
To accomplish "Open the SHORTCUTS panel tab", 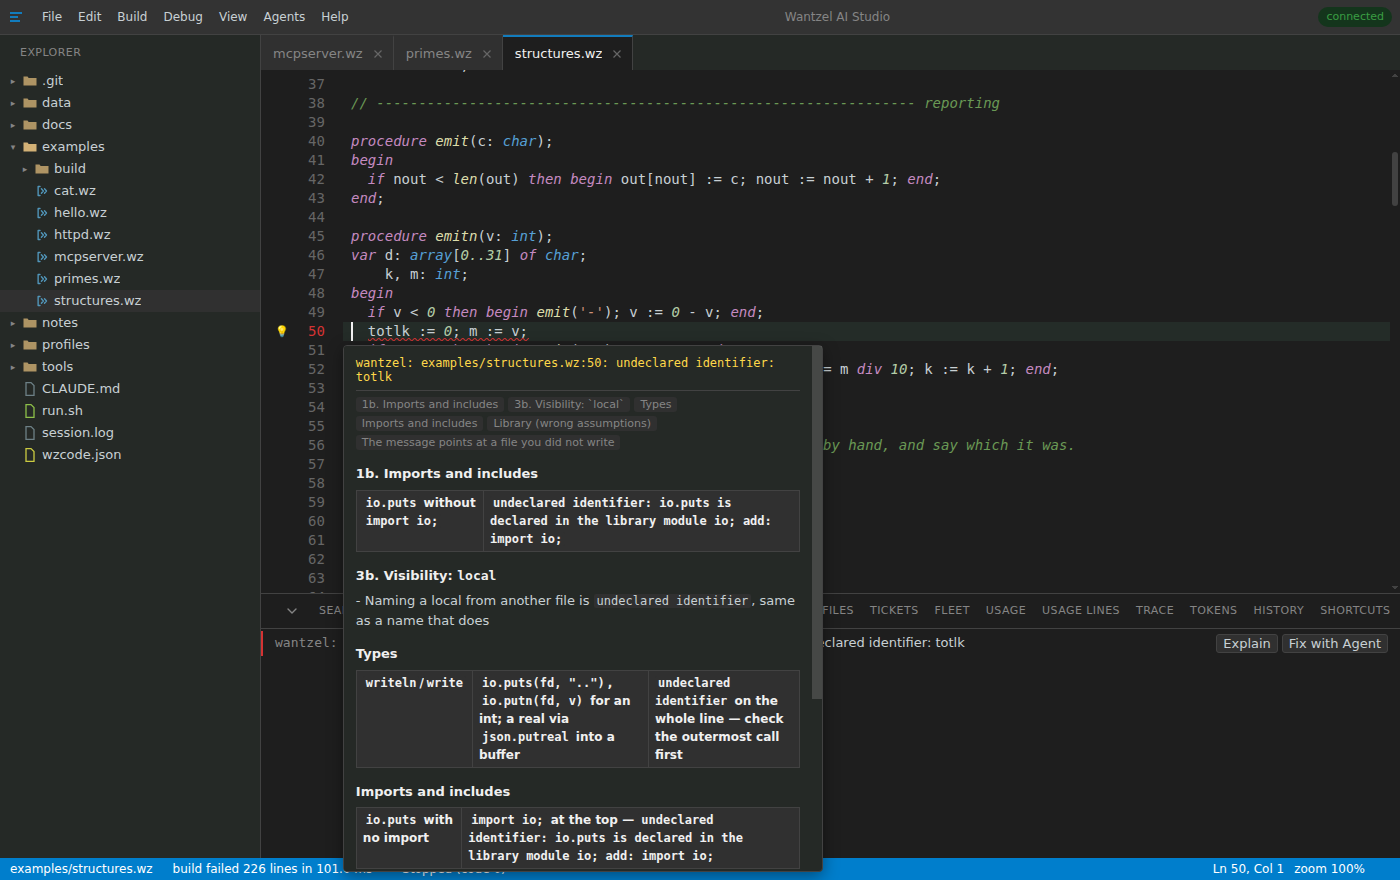I will tap(1355, 610).
